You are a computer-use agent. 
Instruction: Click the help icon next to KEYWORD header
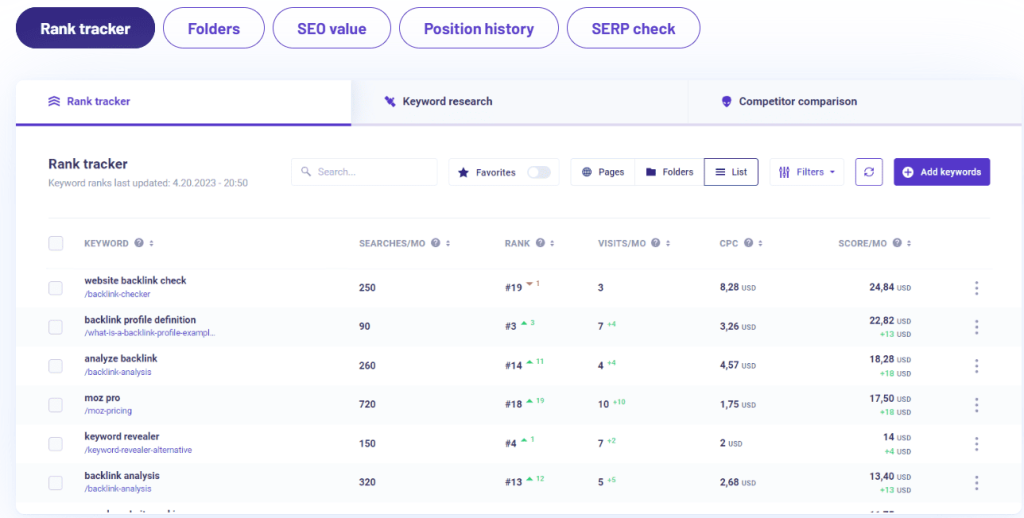[x=138, y=243]
